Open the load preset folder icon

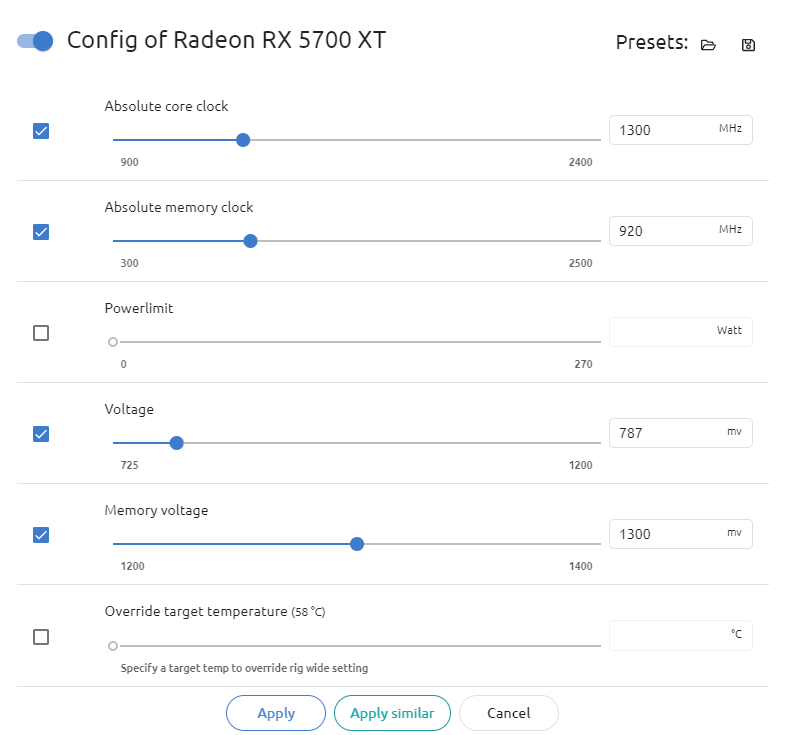[708, 45]
